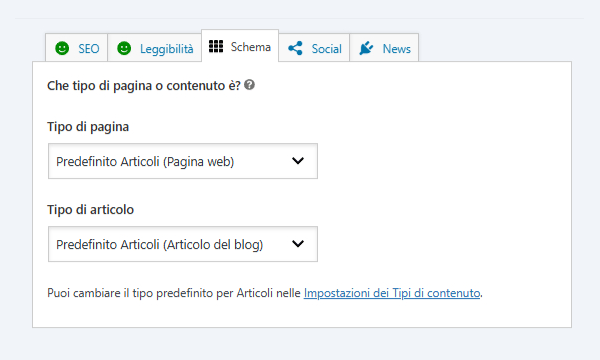Switch to the SEO tab label

point(89,49)
